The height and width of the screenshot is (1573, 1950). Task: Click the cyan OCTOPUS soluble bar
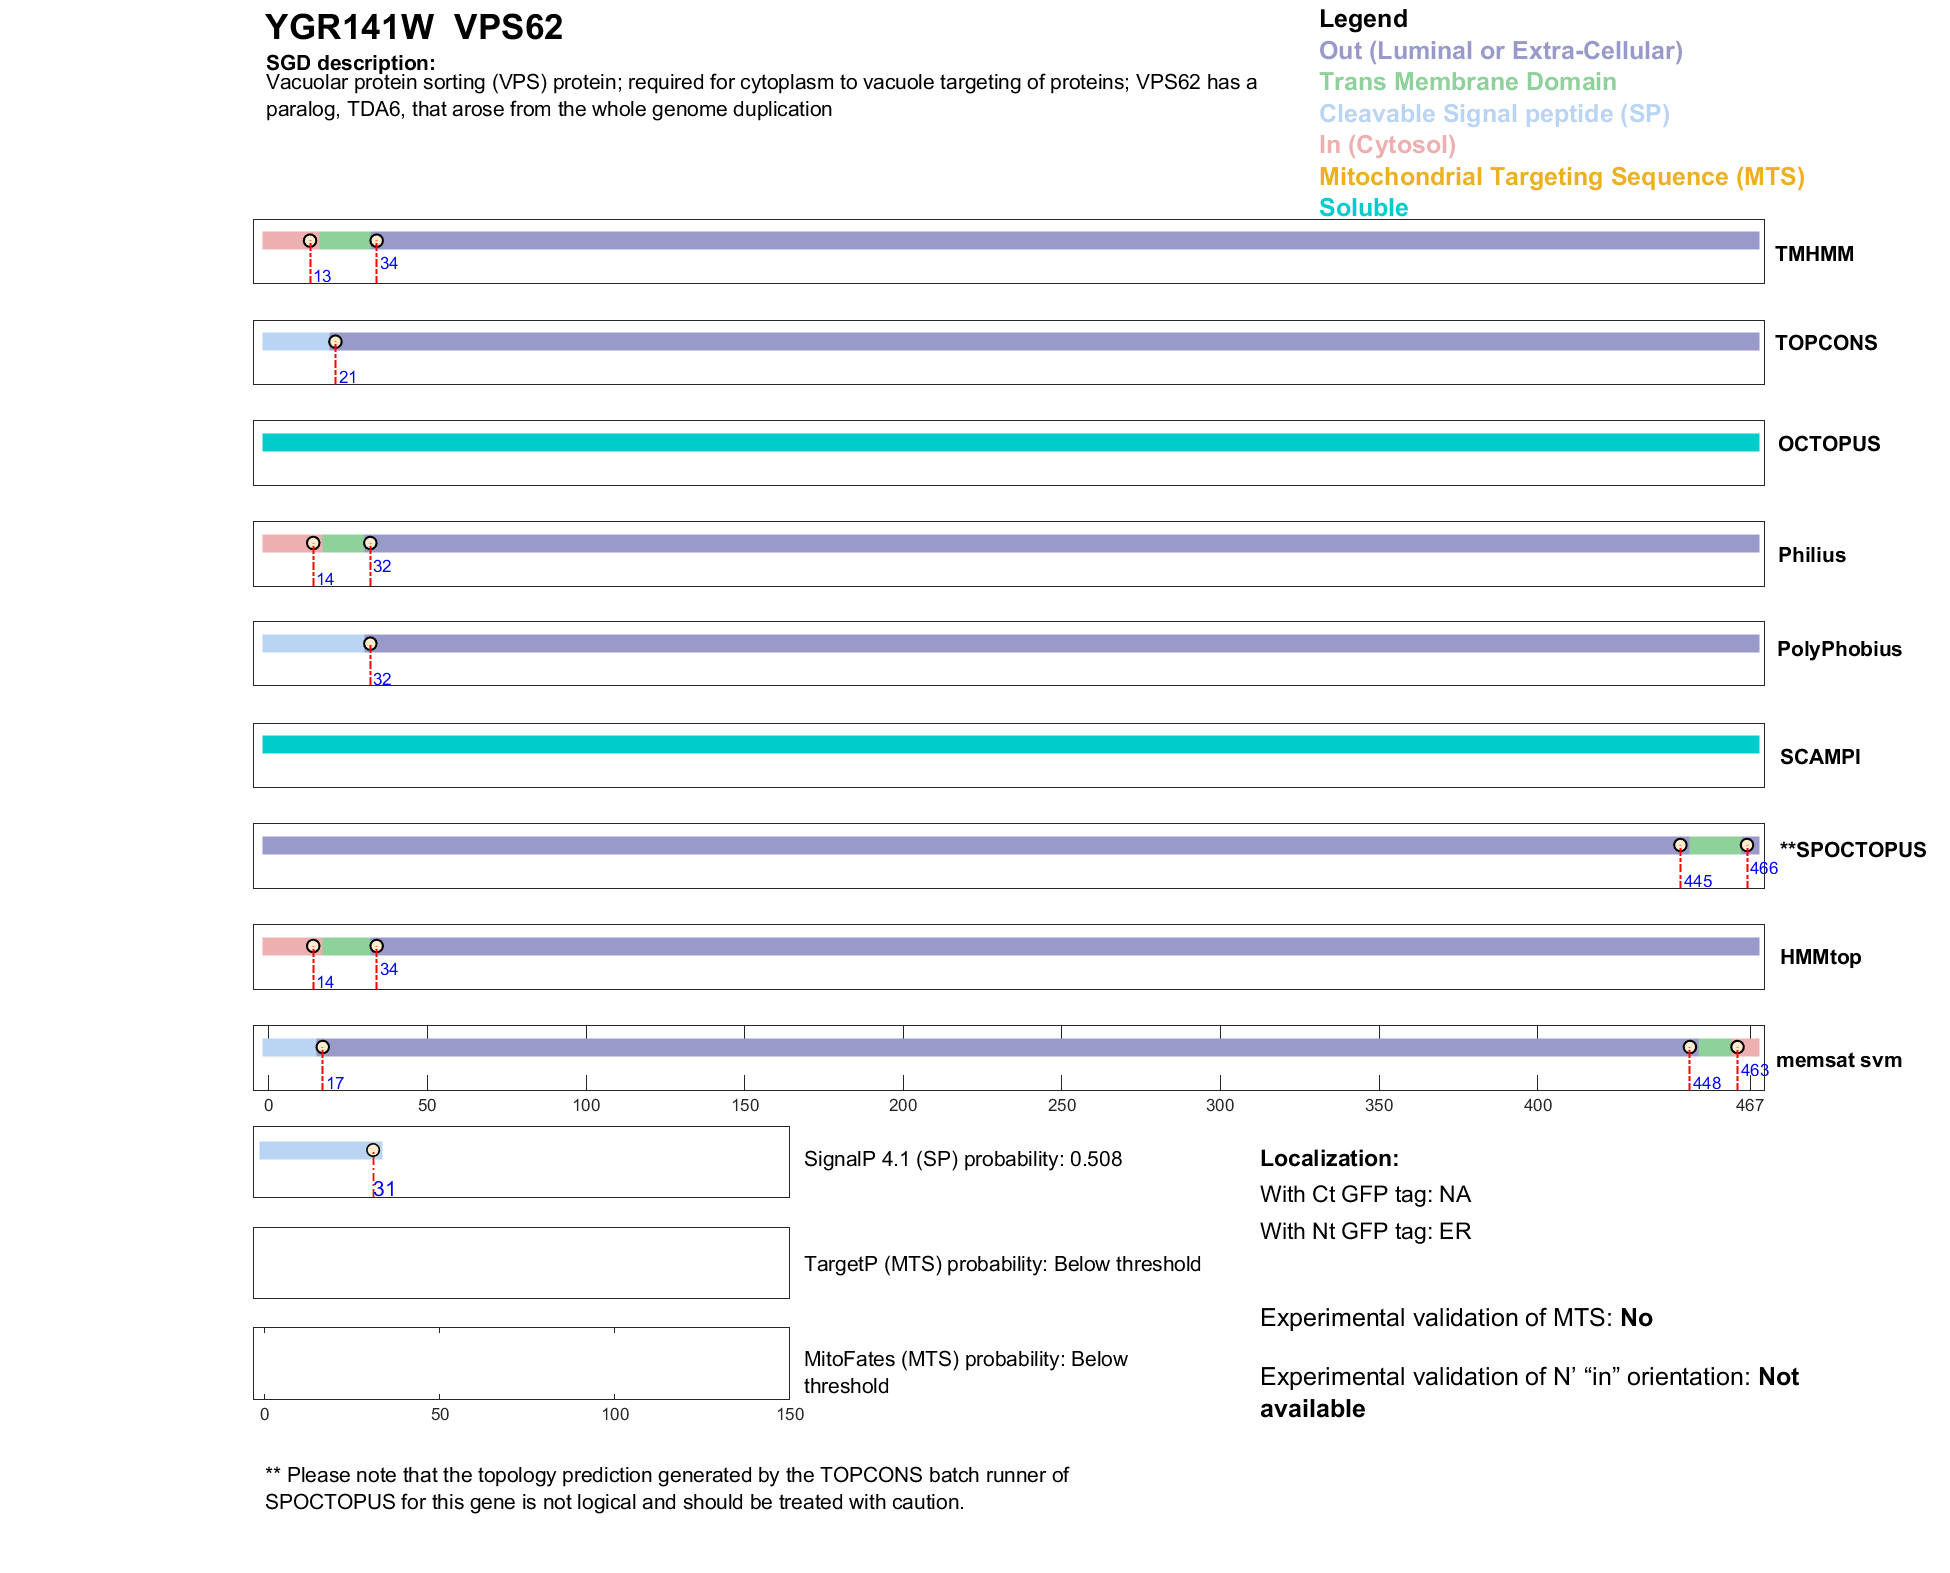(1010, 443)
